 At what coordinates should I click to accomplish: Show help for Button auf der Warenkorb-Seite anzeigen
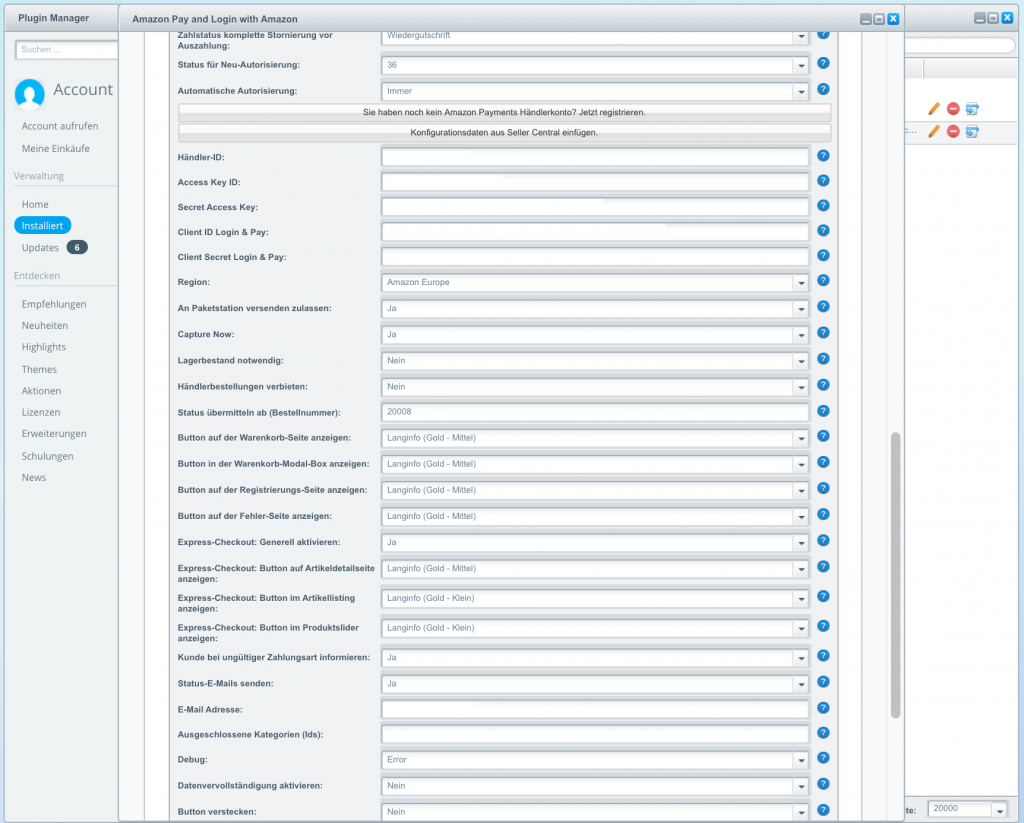tap(823, 436)
